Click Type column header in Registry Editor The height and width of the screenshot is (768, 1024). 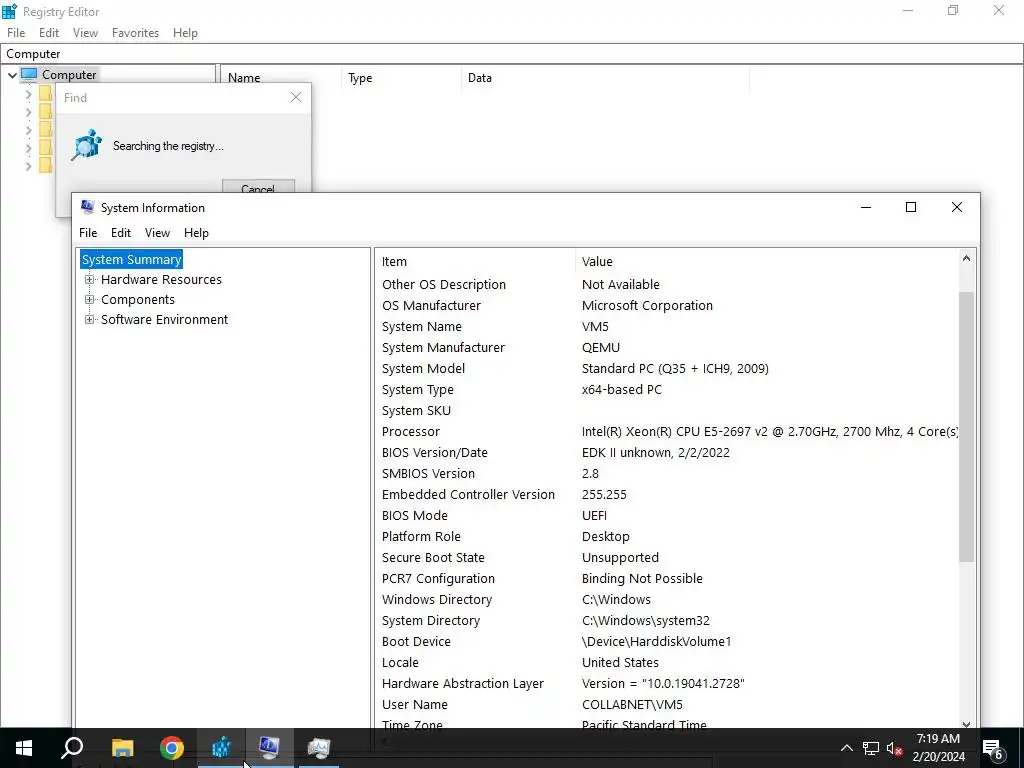tap(401, 78)
